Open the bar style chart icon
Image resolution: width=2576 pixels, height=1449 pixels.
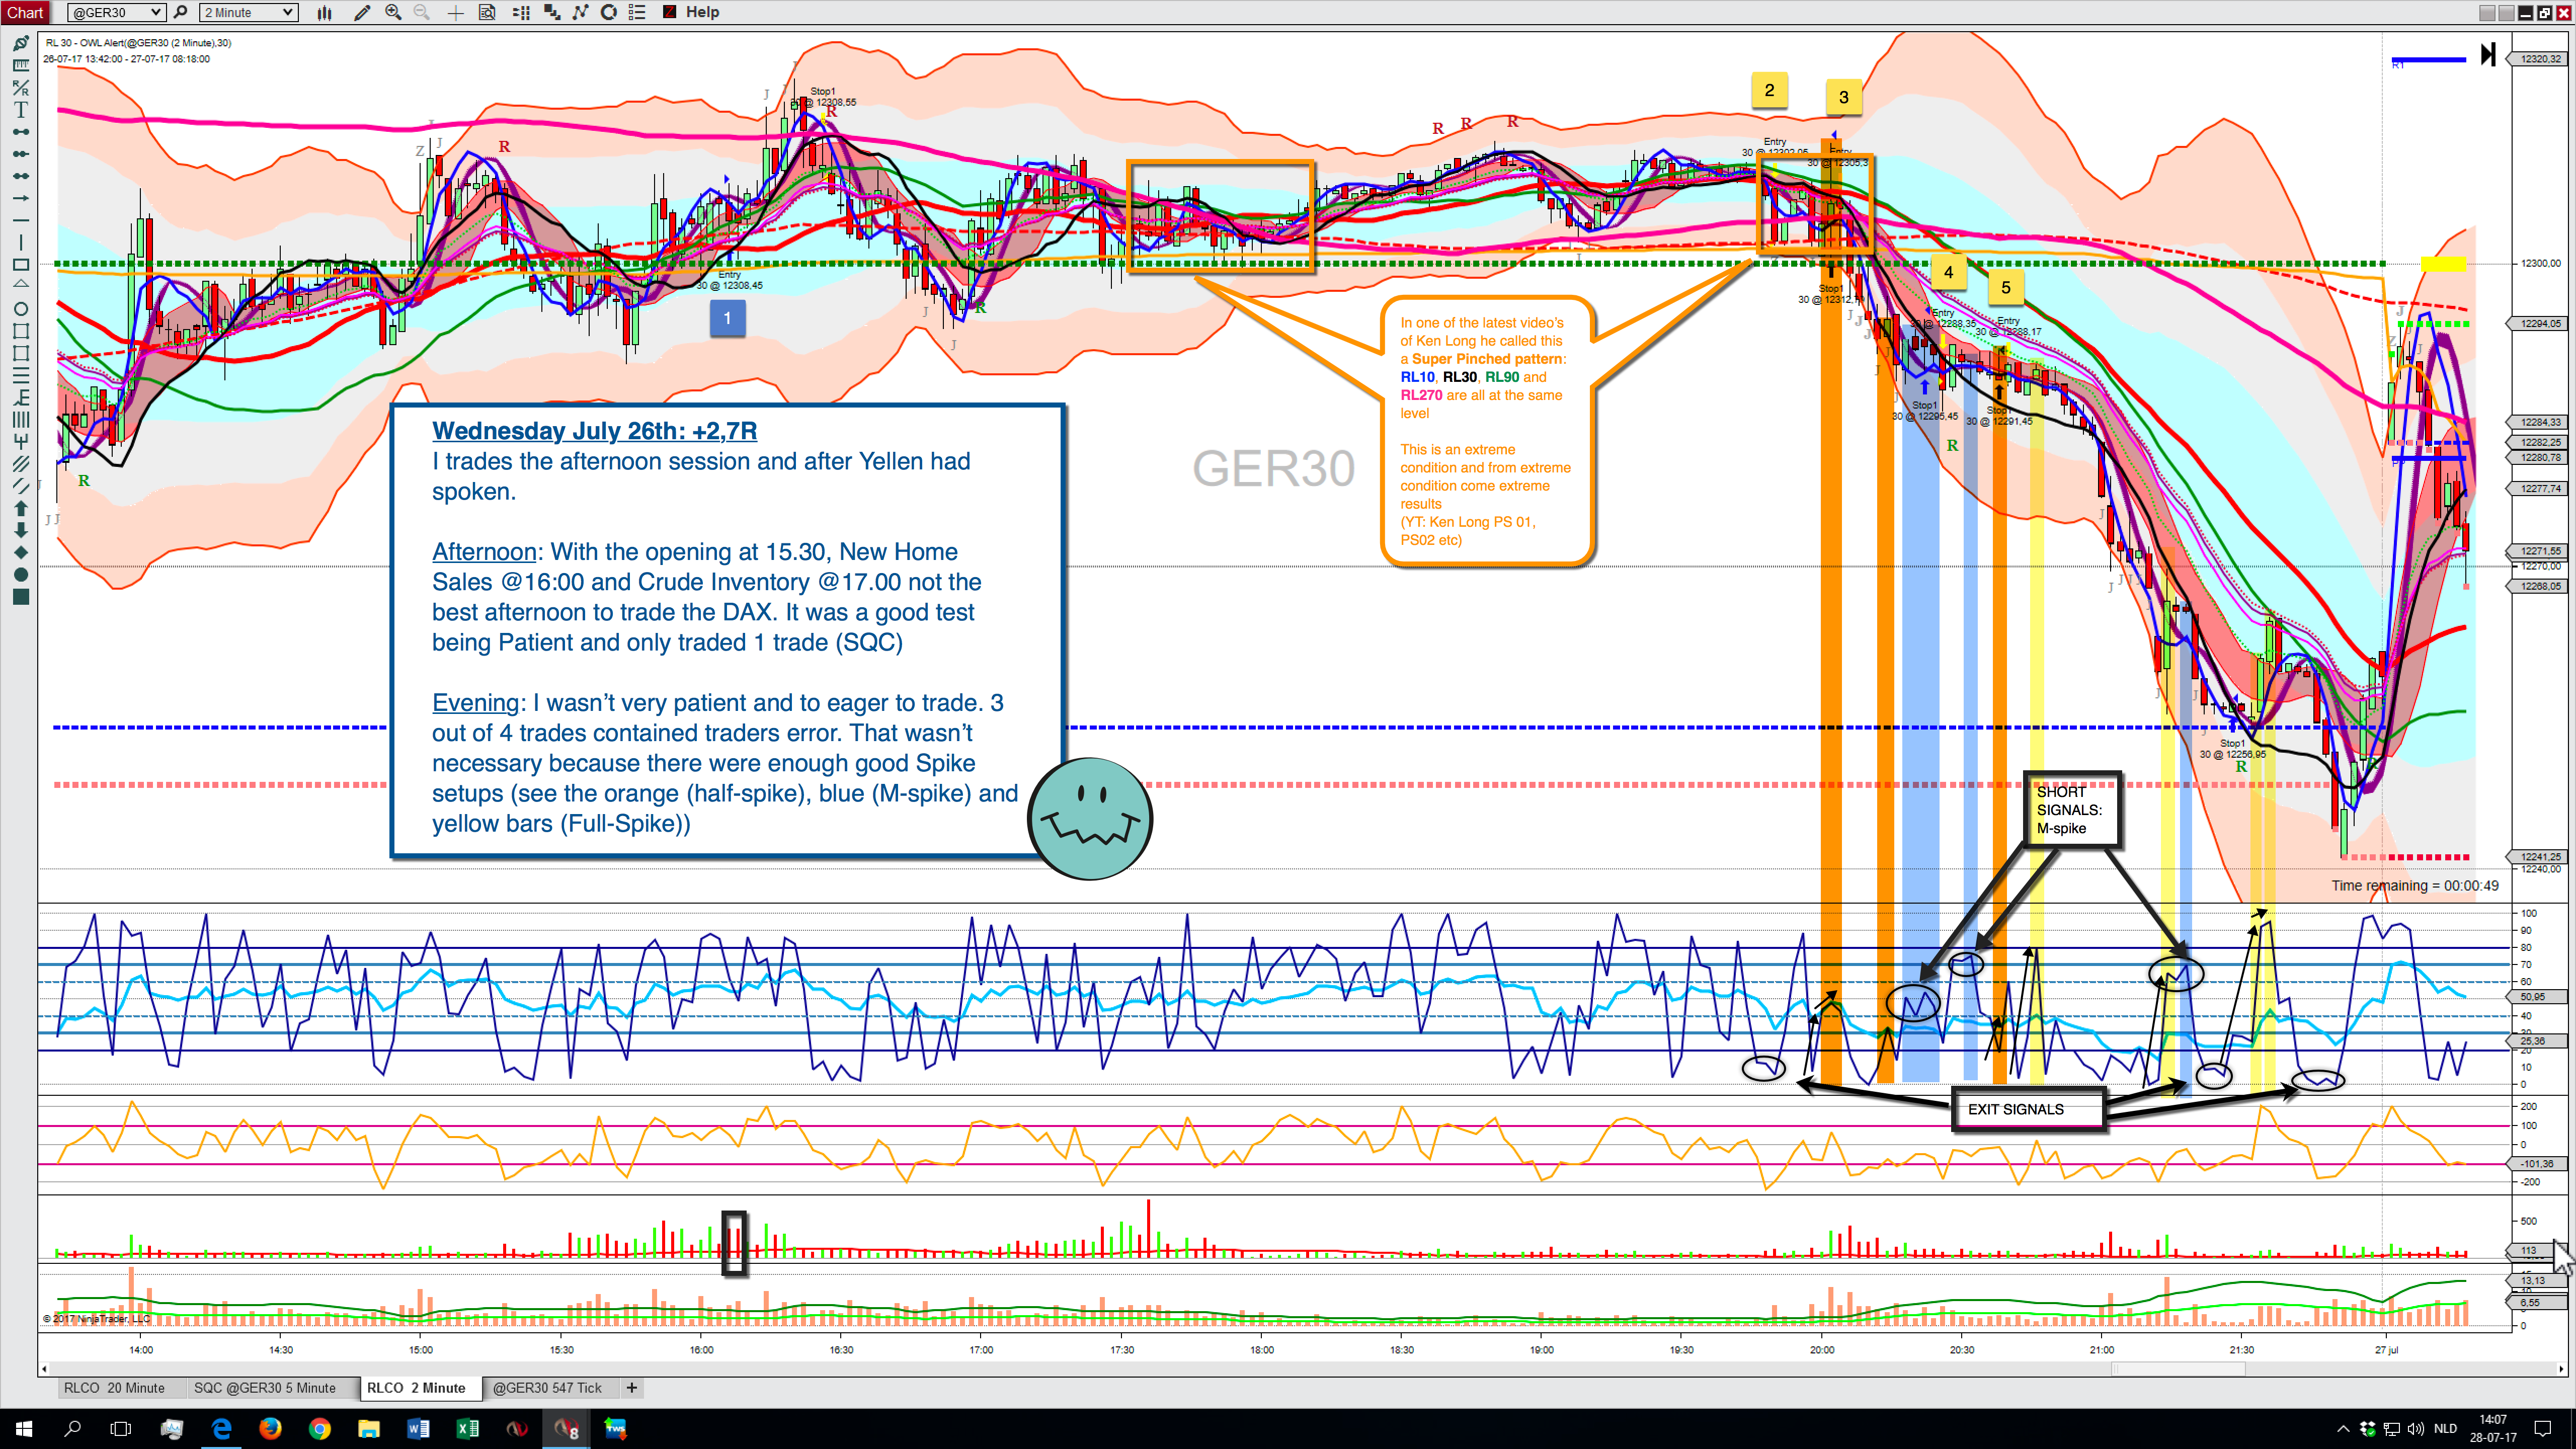[325, 12]
